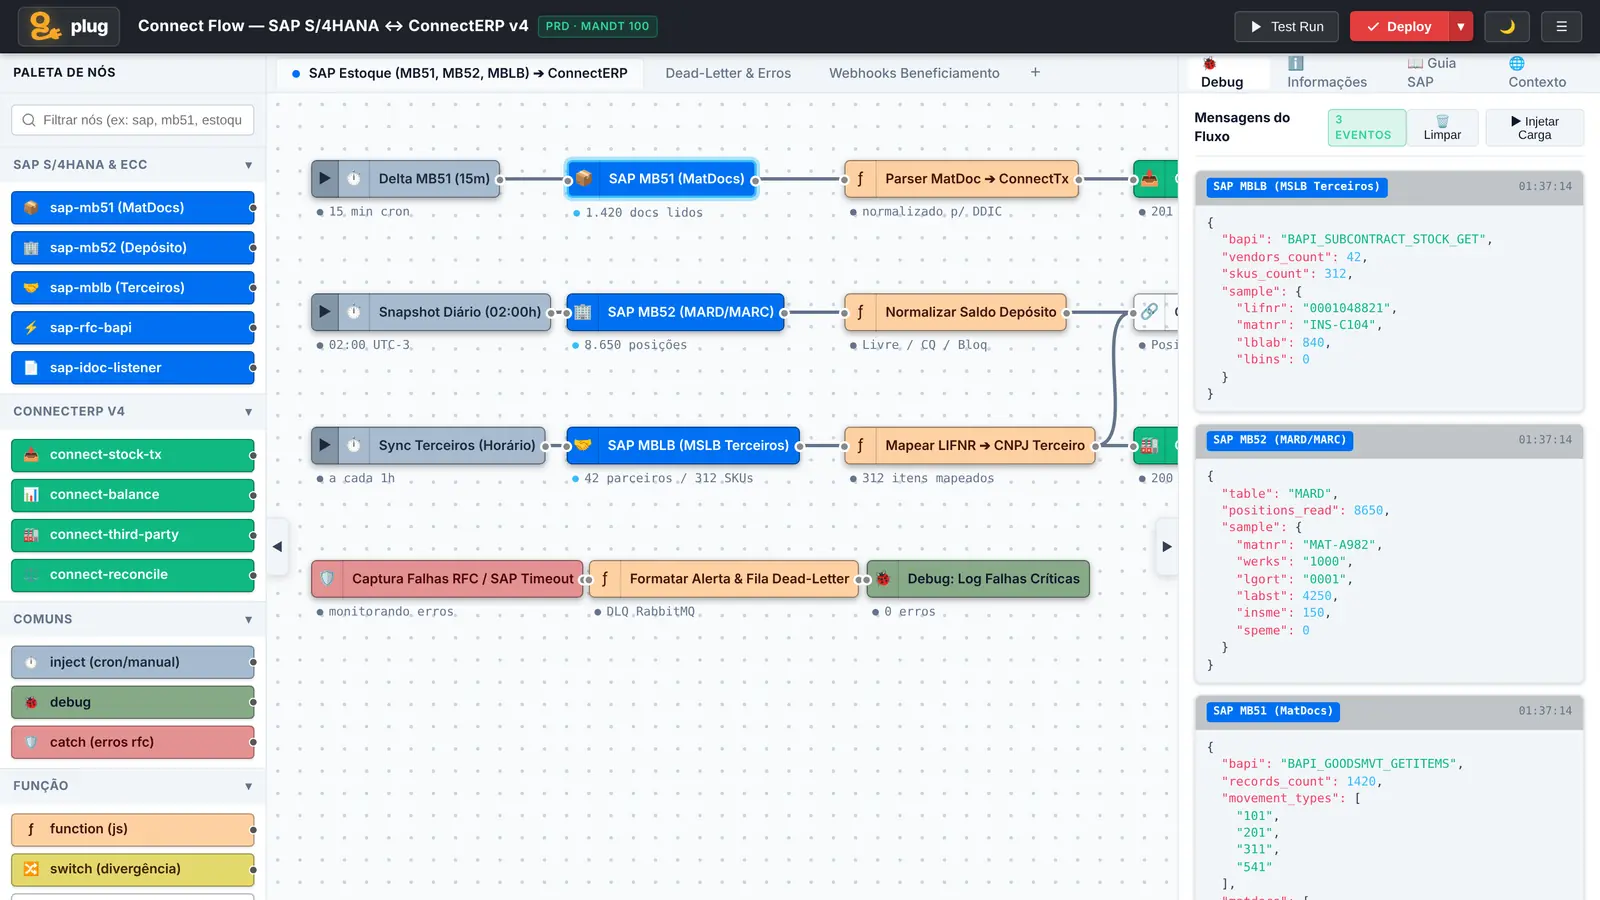Switch to the Contexto sidebar tab
This screenshot has height=900, width=1600.
click(1536, 73)
